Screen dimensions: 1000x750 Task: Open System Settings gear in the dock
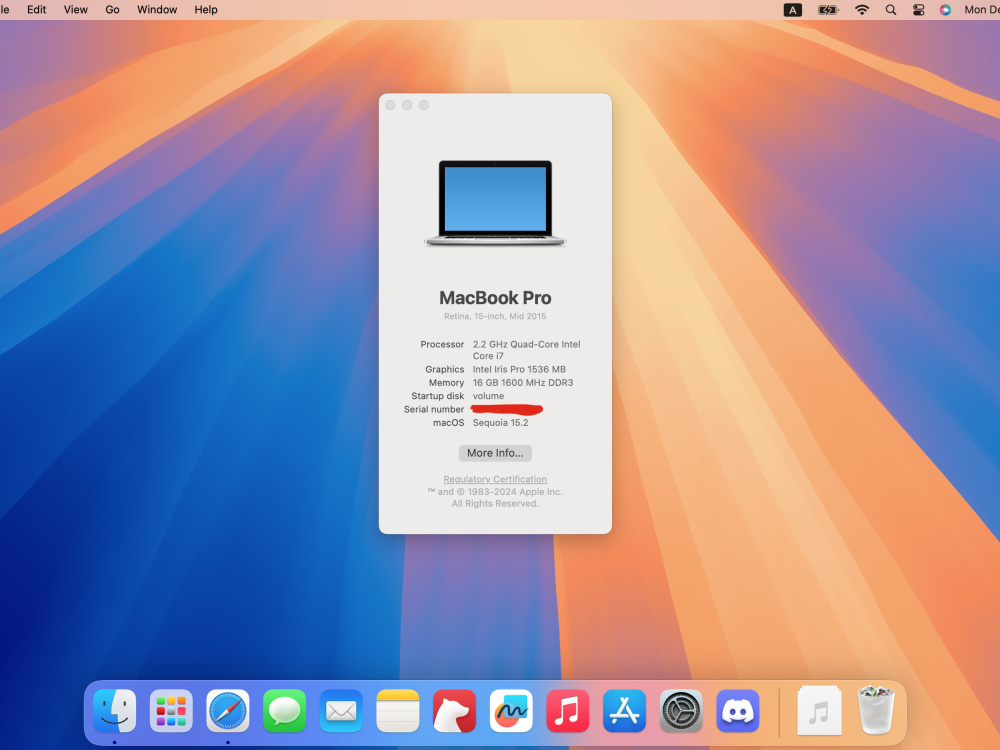pos(681,710)
